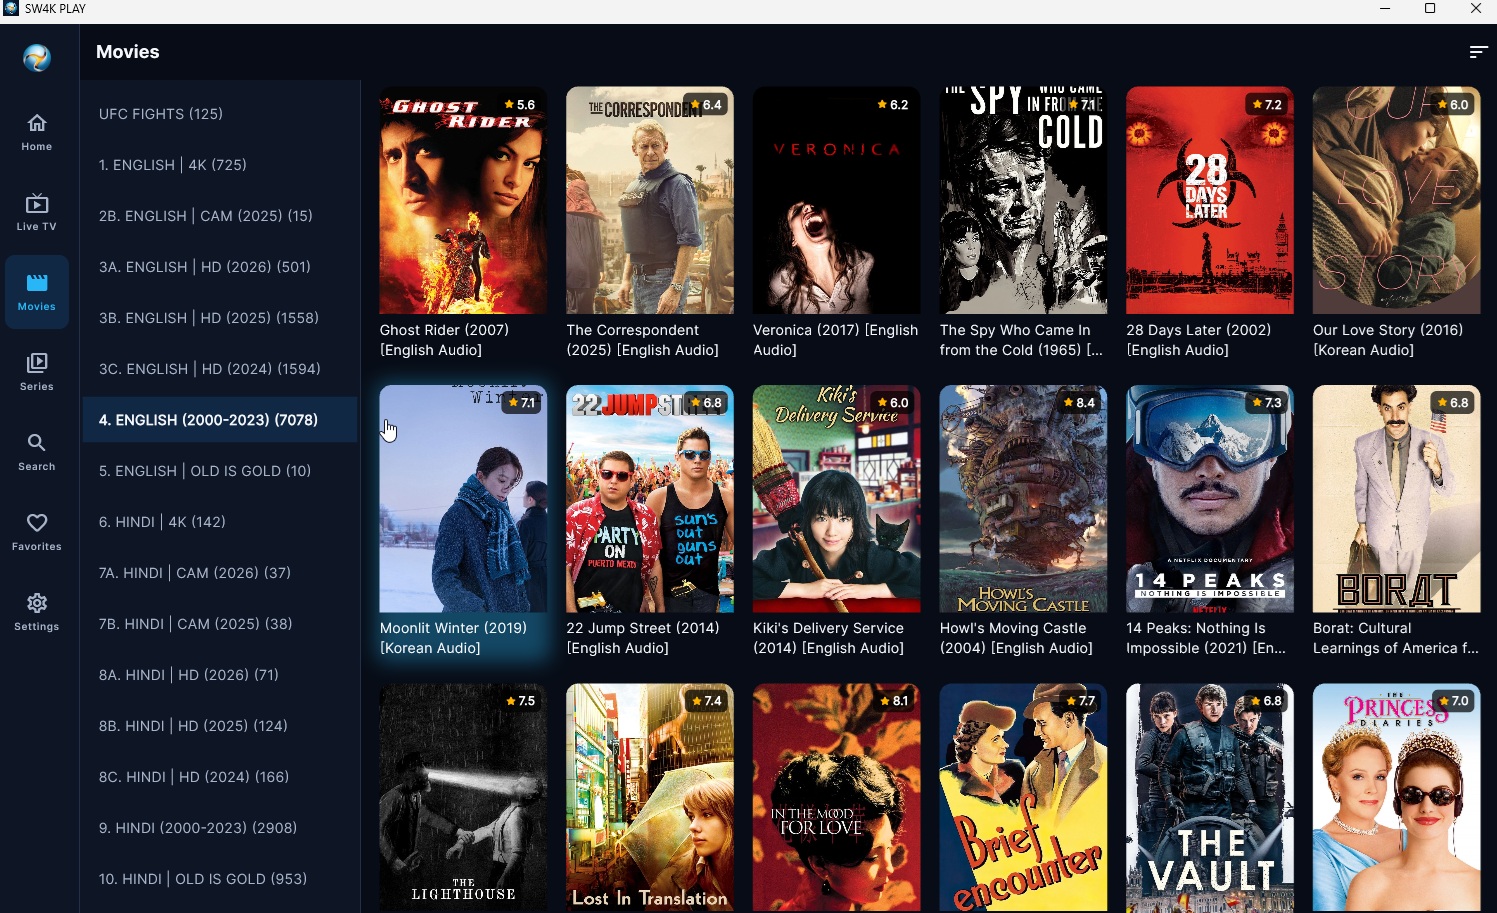
Task: Open The Spy Who Came In poster
Action: (x=1023, y=200)
